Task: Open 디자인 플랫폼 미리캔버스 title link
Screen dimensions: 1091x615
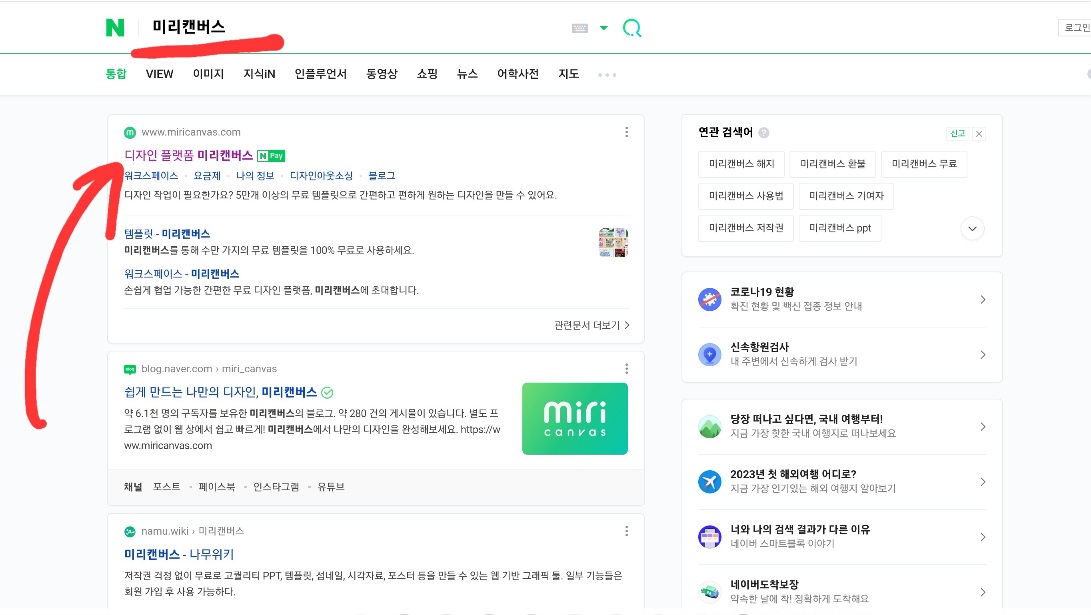Action: click(x=189, y=155)
